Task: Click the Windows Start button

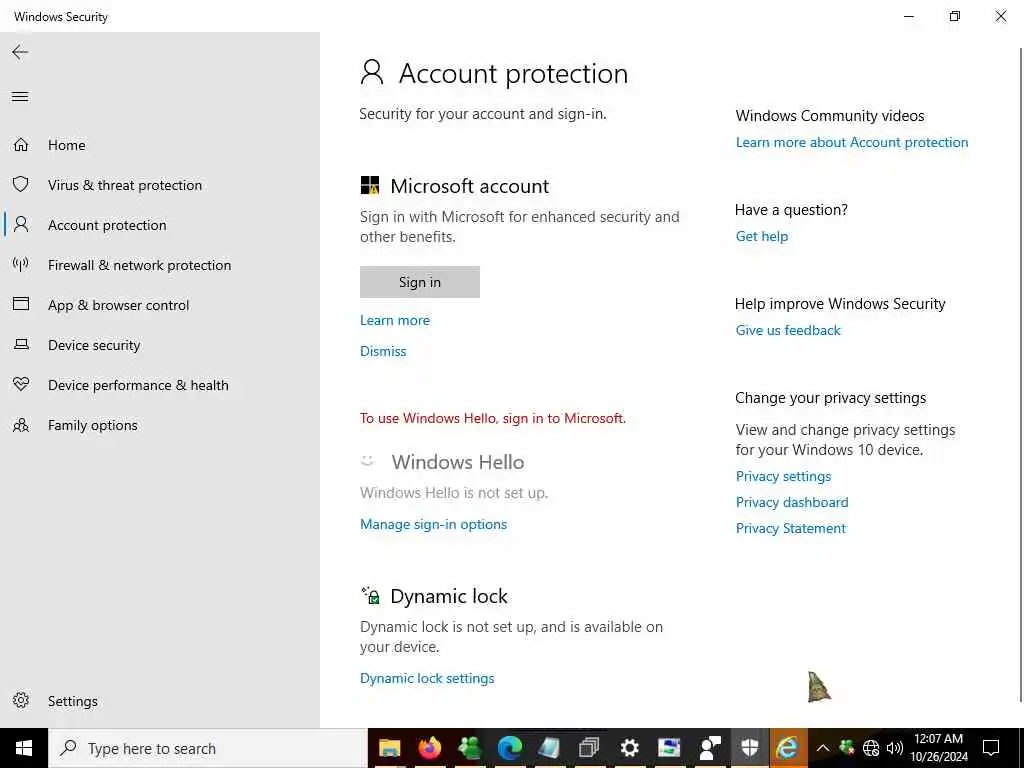Action: [24, 748]
